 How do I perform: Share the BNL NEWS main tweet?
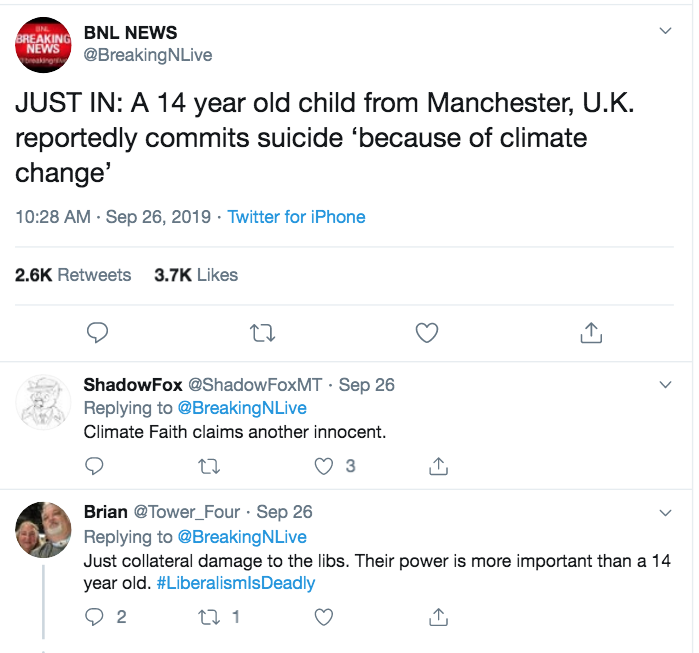coord(591,332)
